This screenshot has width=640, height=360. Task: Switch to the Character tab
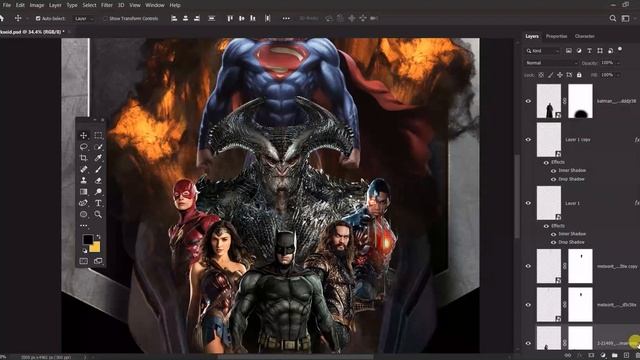[x=584, y=36]
